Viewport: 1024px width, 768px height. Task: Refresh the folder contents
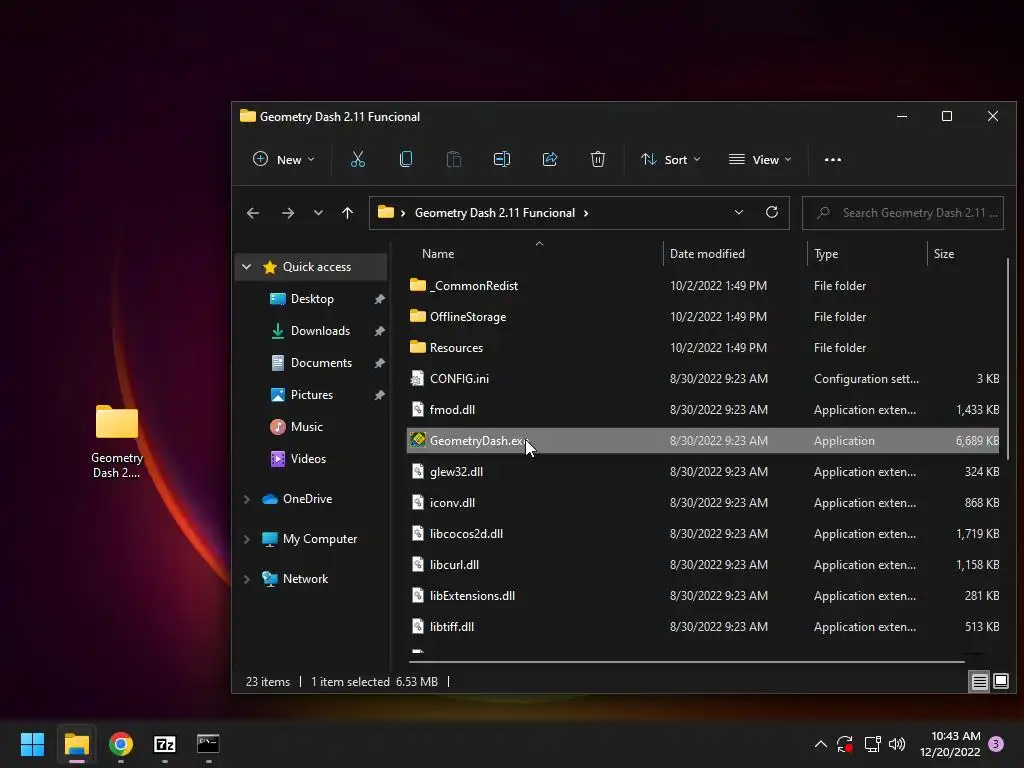point(771,212)
